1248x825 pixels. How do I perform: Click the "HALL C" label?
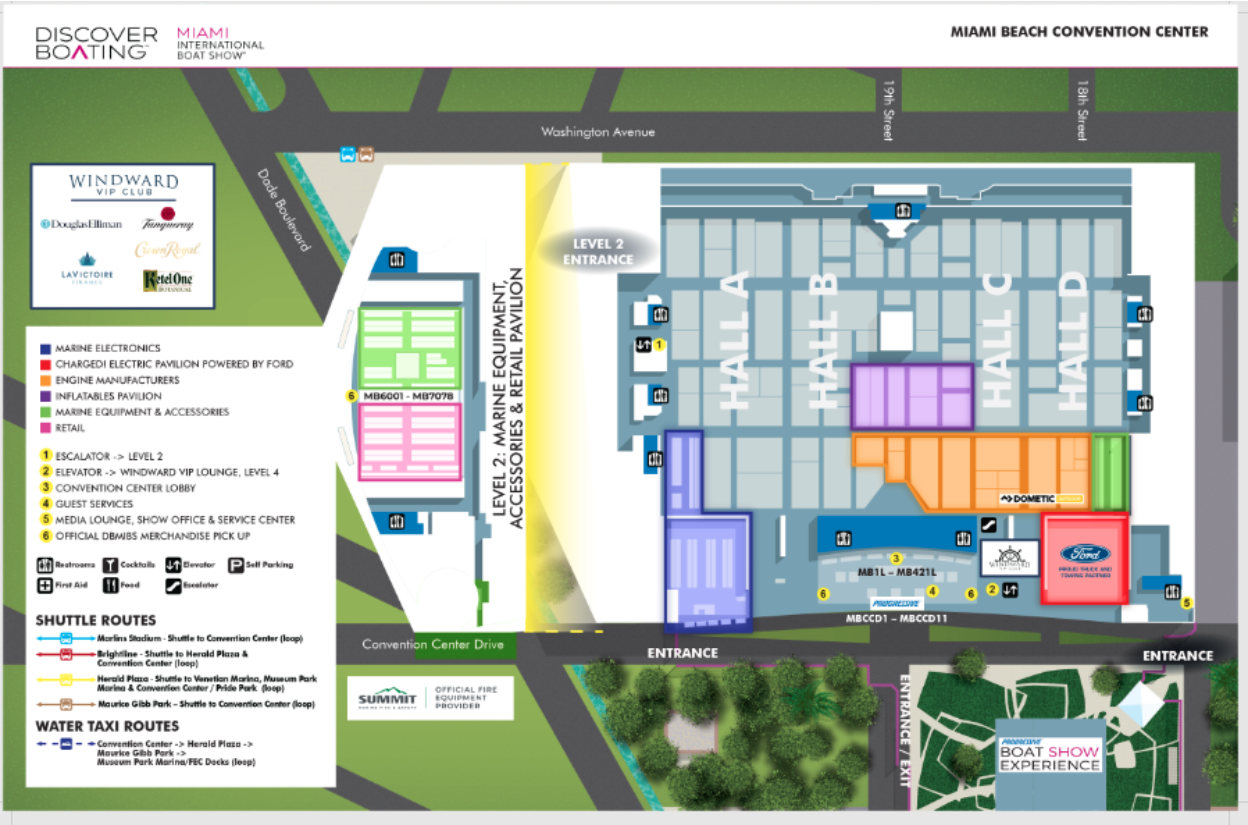pyautogui.click(x=999, y=338)
